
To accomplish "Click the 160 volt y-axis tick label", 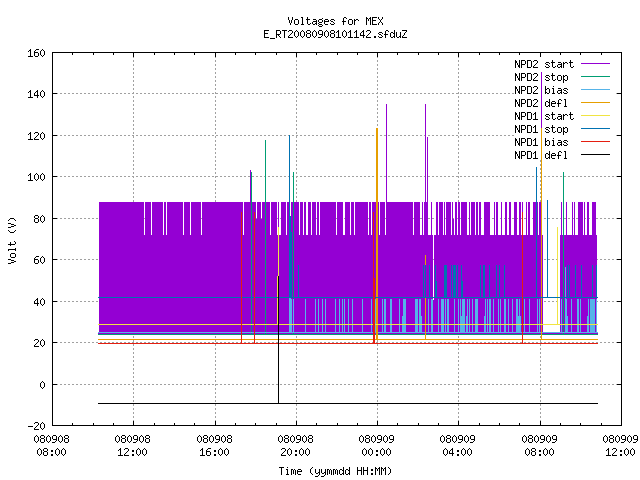I will [36, 53].
